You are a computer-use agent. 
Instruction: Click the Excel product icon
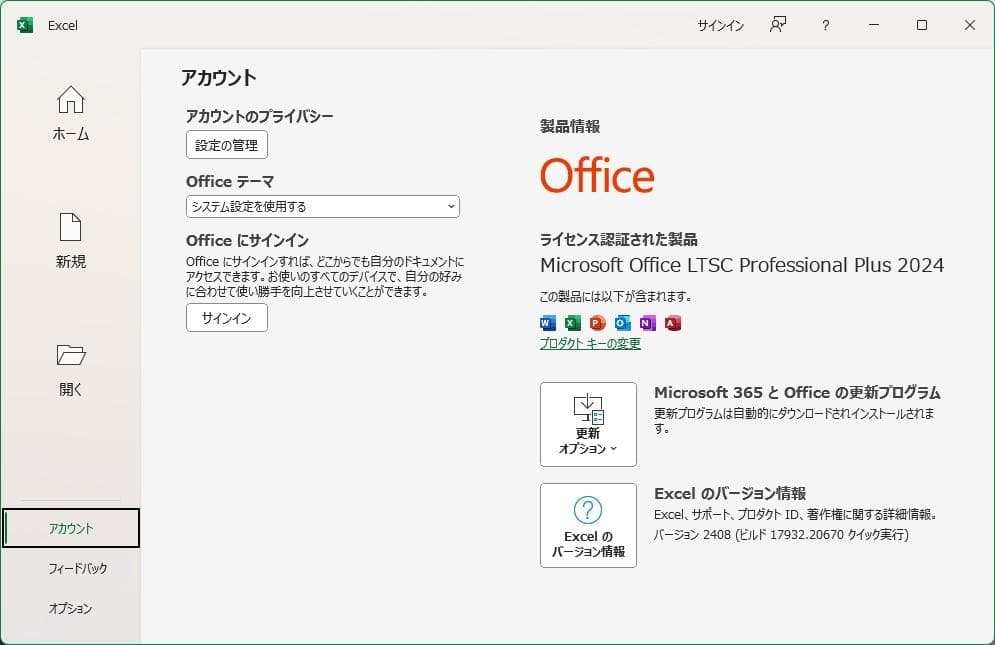click(x=572, y=323)
